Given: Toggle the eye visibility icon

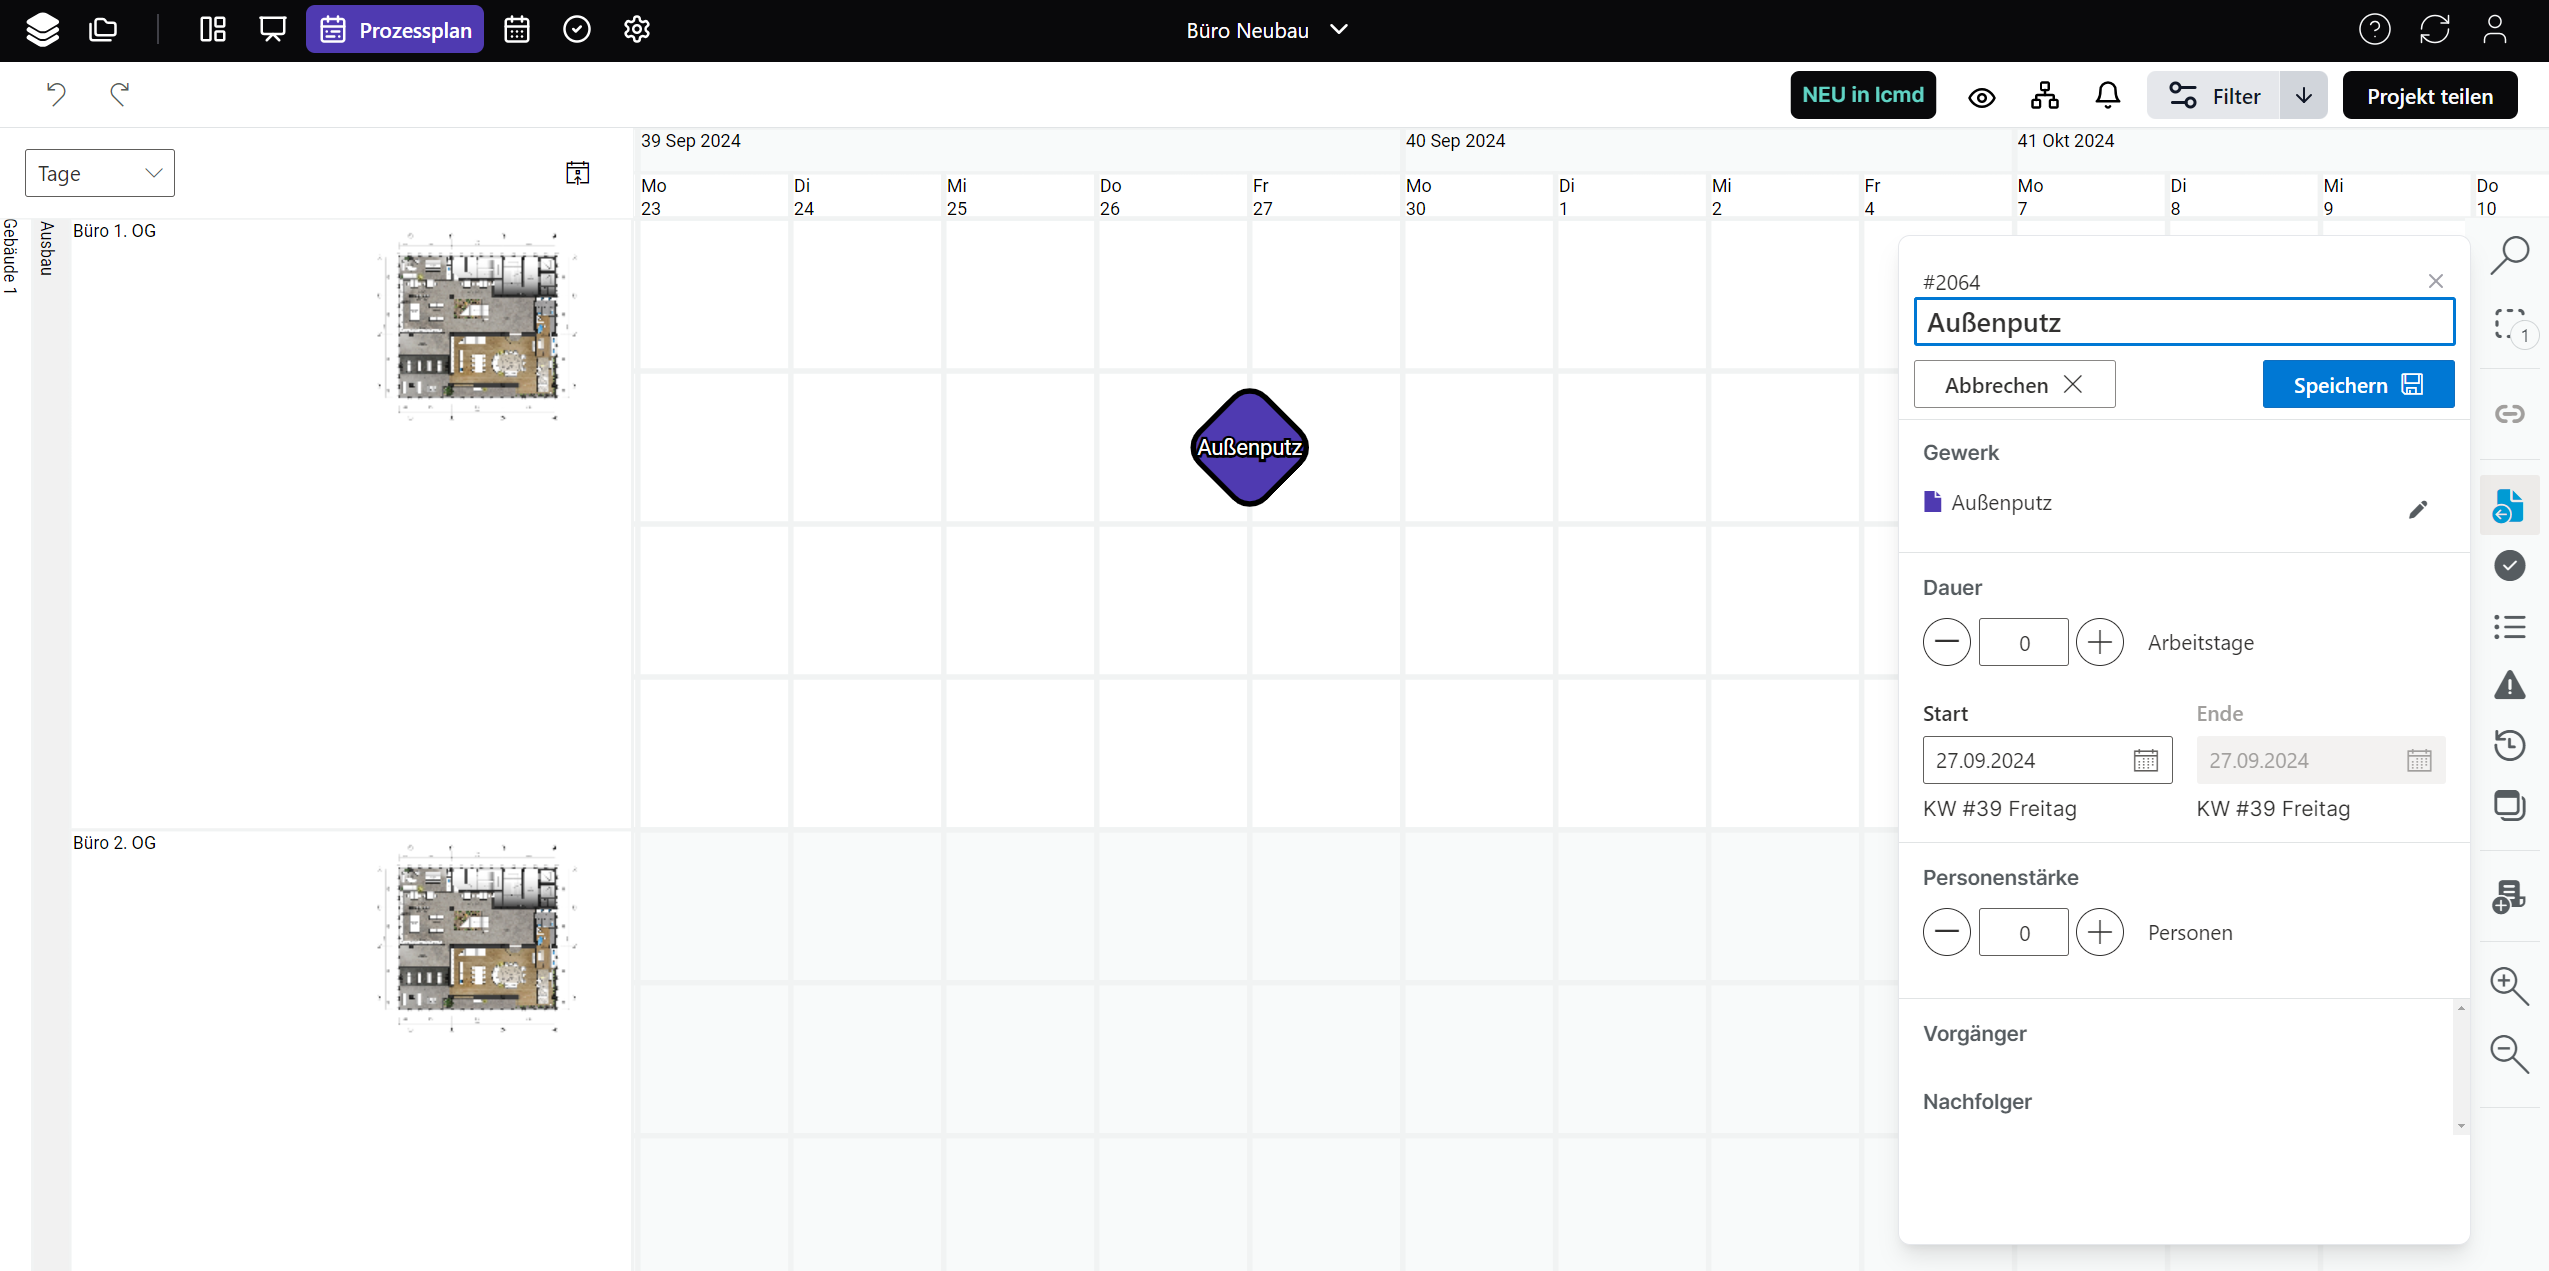Looking at the screenshot, I should tap(1981, 97).
